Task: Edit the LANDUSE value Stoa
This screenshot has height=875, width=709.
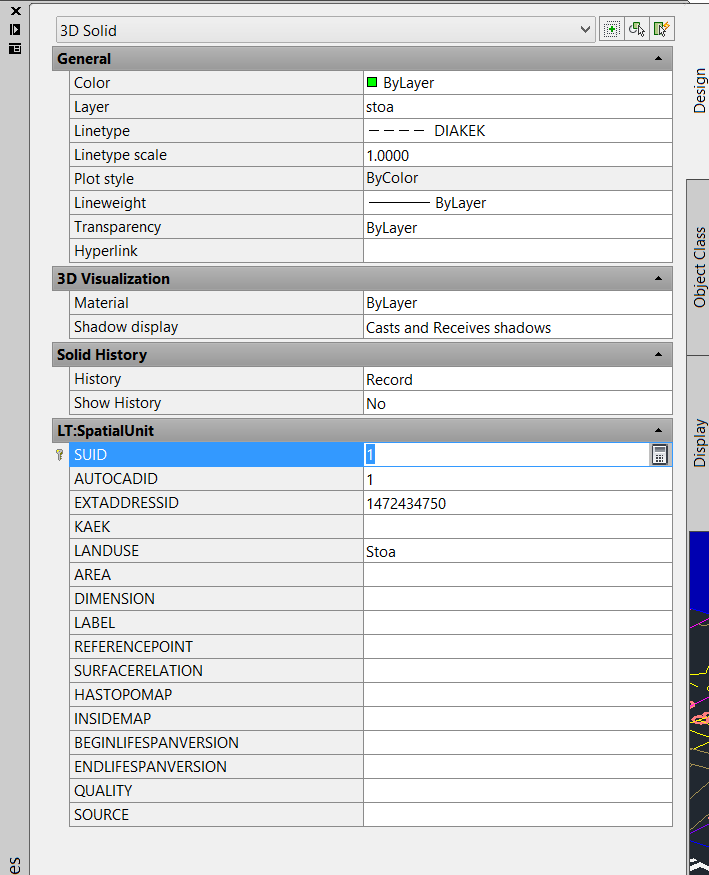Action: pos(518,551)
